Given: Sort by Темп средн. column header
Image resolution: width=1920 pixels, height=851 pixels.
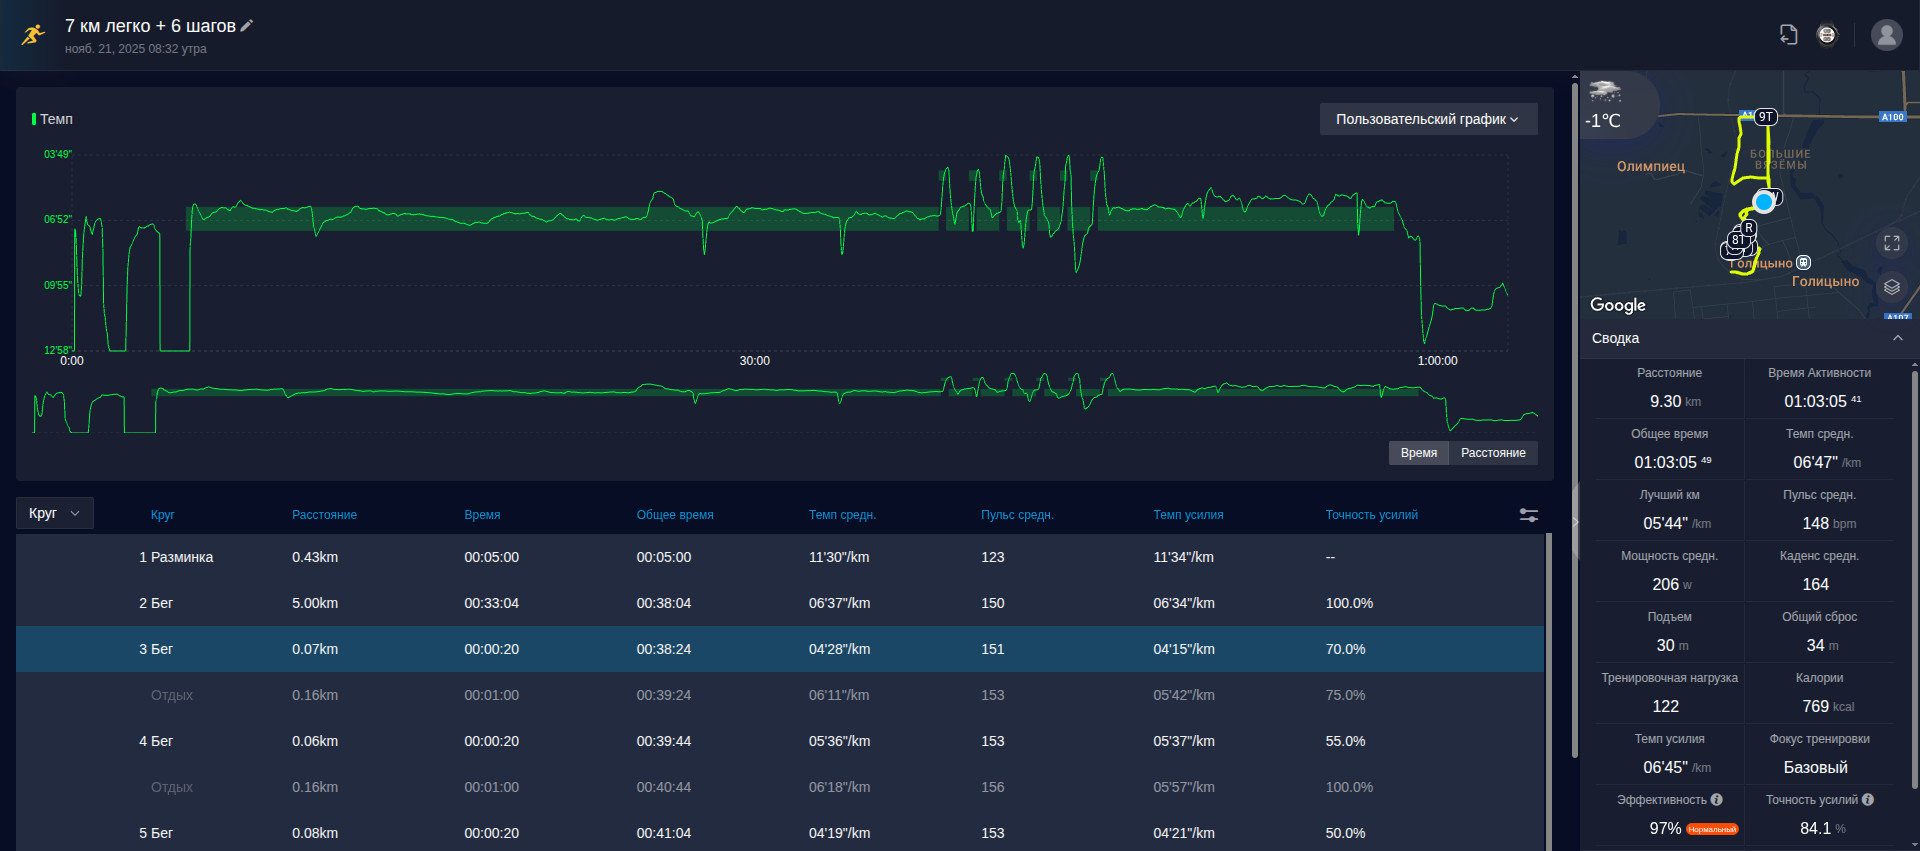Looking at the screenshot, I should [x=842, y=515].
